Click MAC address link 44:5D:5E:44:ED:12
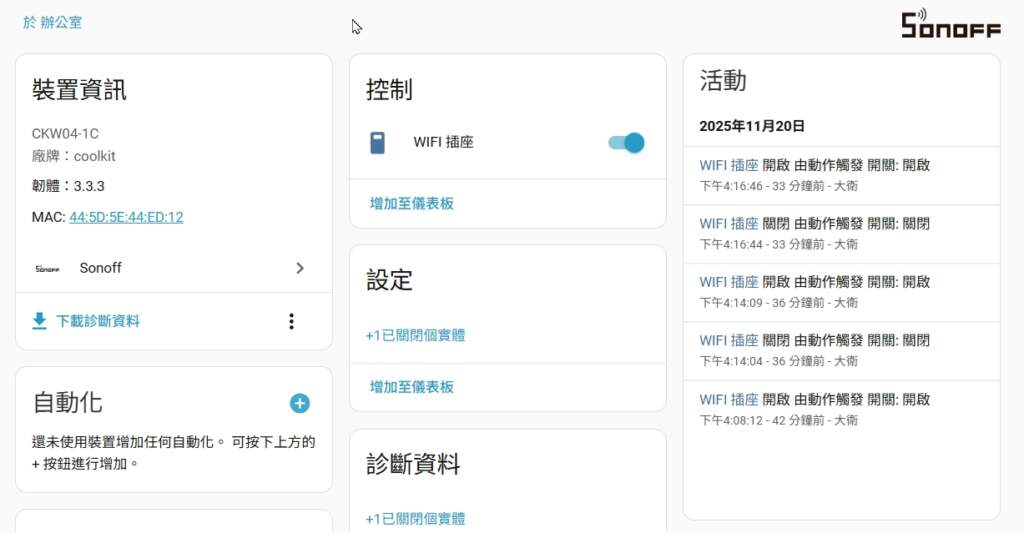The height and width of the screenshot is (533, 1024). [126, 217]
